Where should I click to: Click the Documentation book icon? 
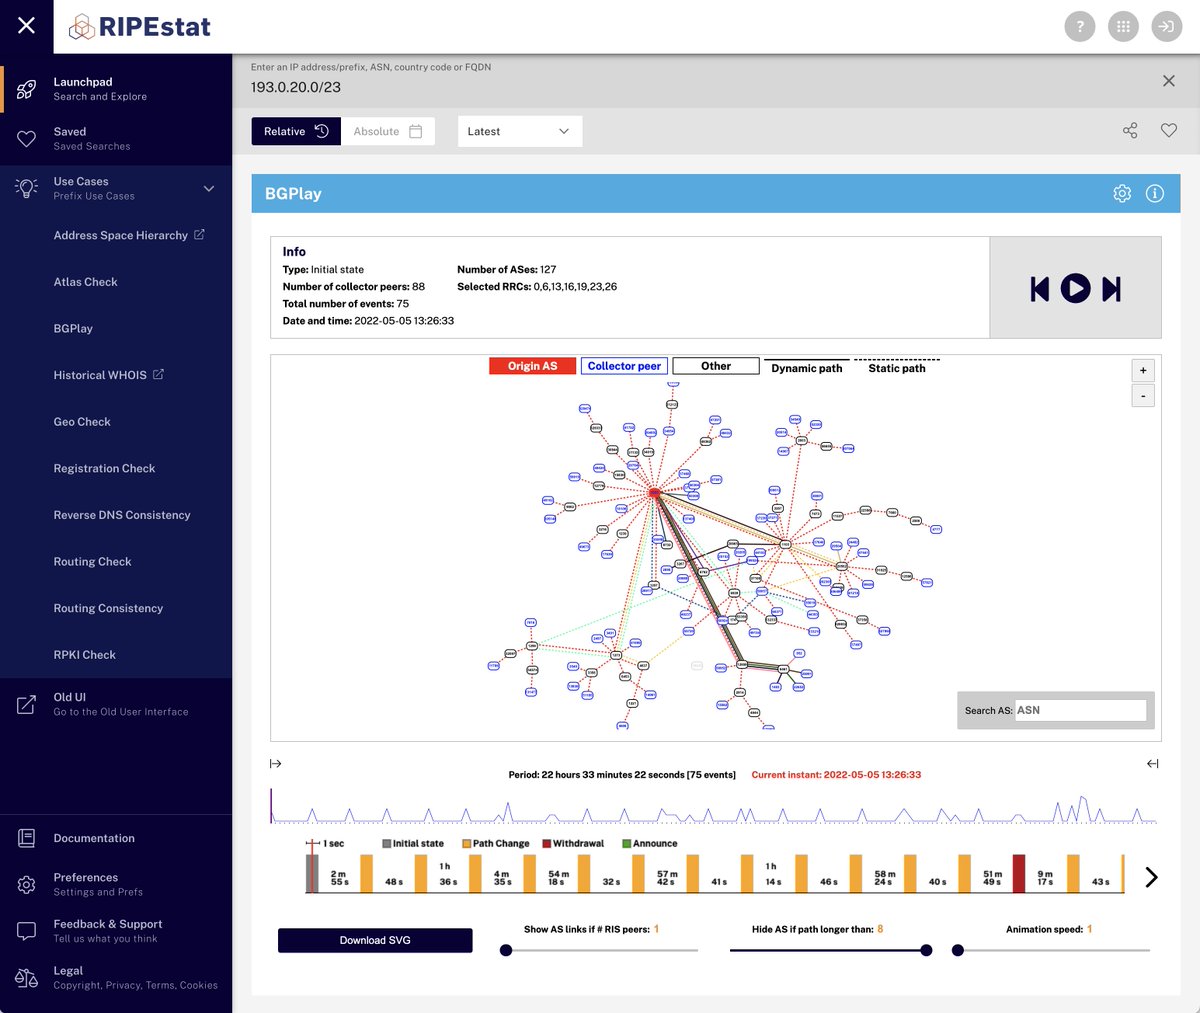pos(27,838)
